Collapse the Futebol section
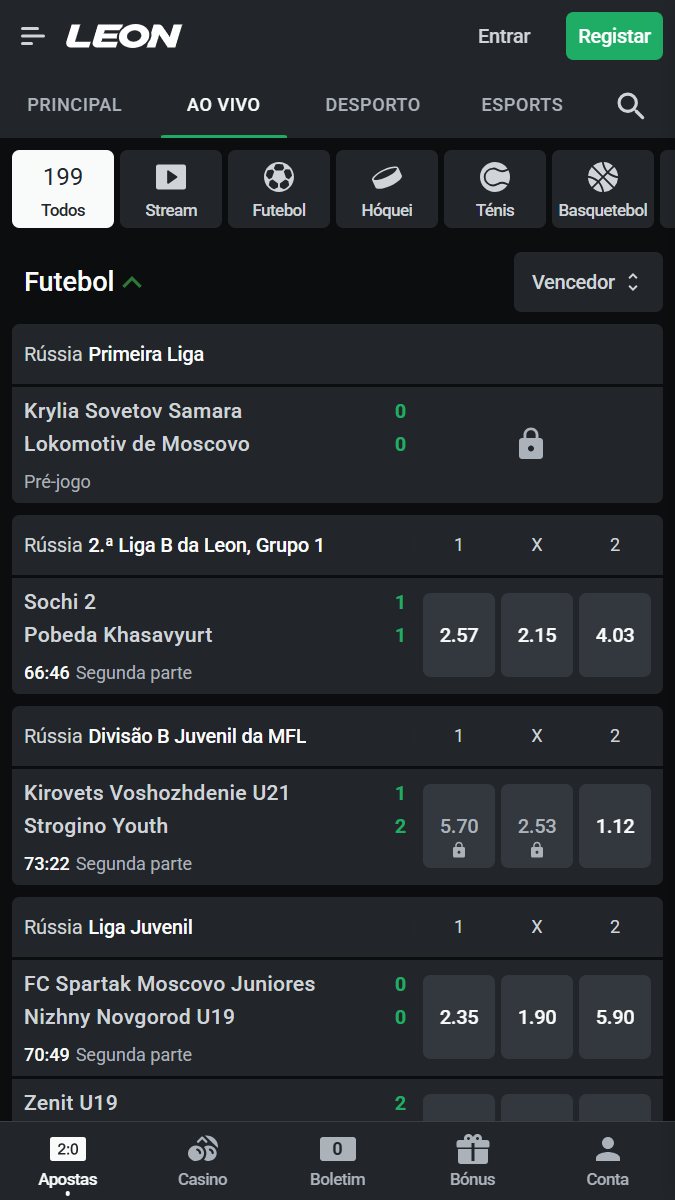Viewport: 675px width, 1200px height. (x=132, y=282)
